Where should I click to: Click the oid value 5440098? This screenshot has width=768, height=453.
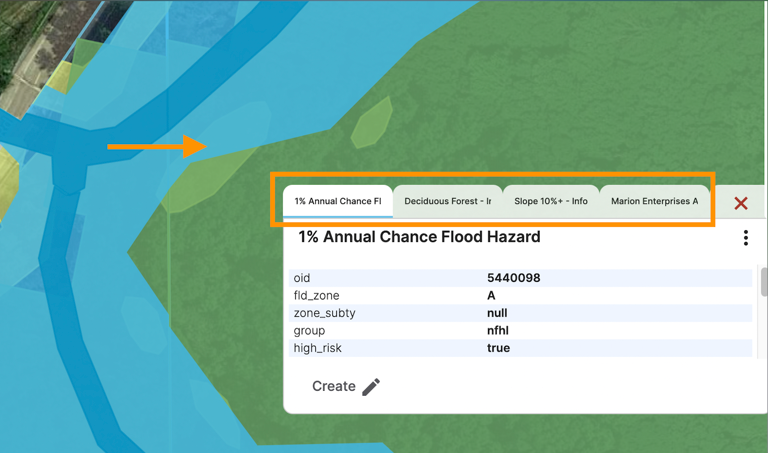513,278
